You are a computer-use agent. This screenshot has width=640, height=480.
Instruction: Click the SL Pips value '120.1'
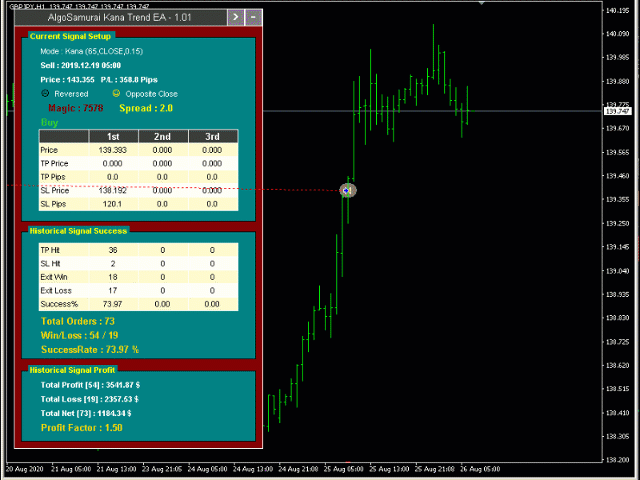(x=112, y=204)
